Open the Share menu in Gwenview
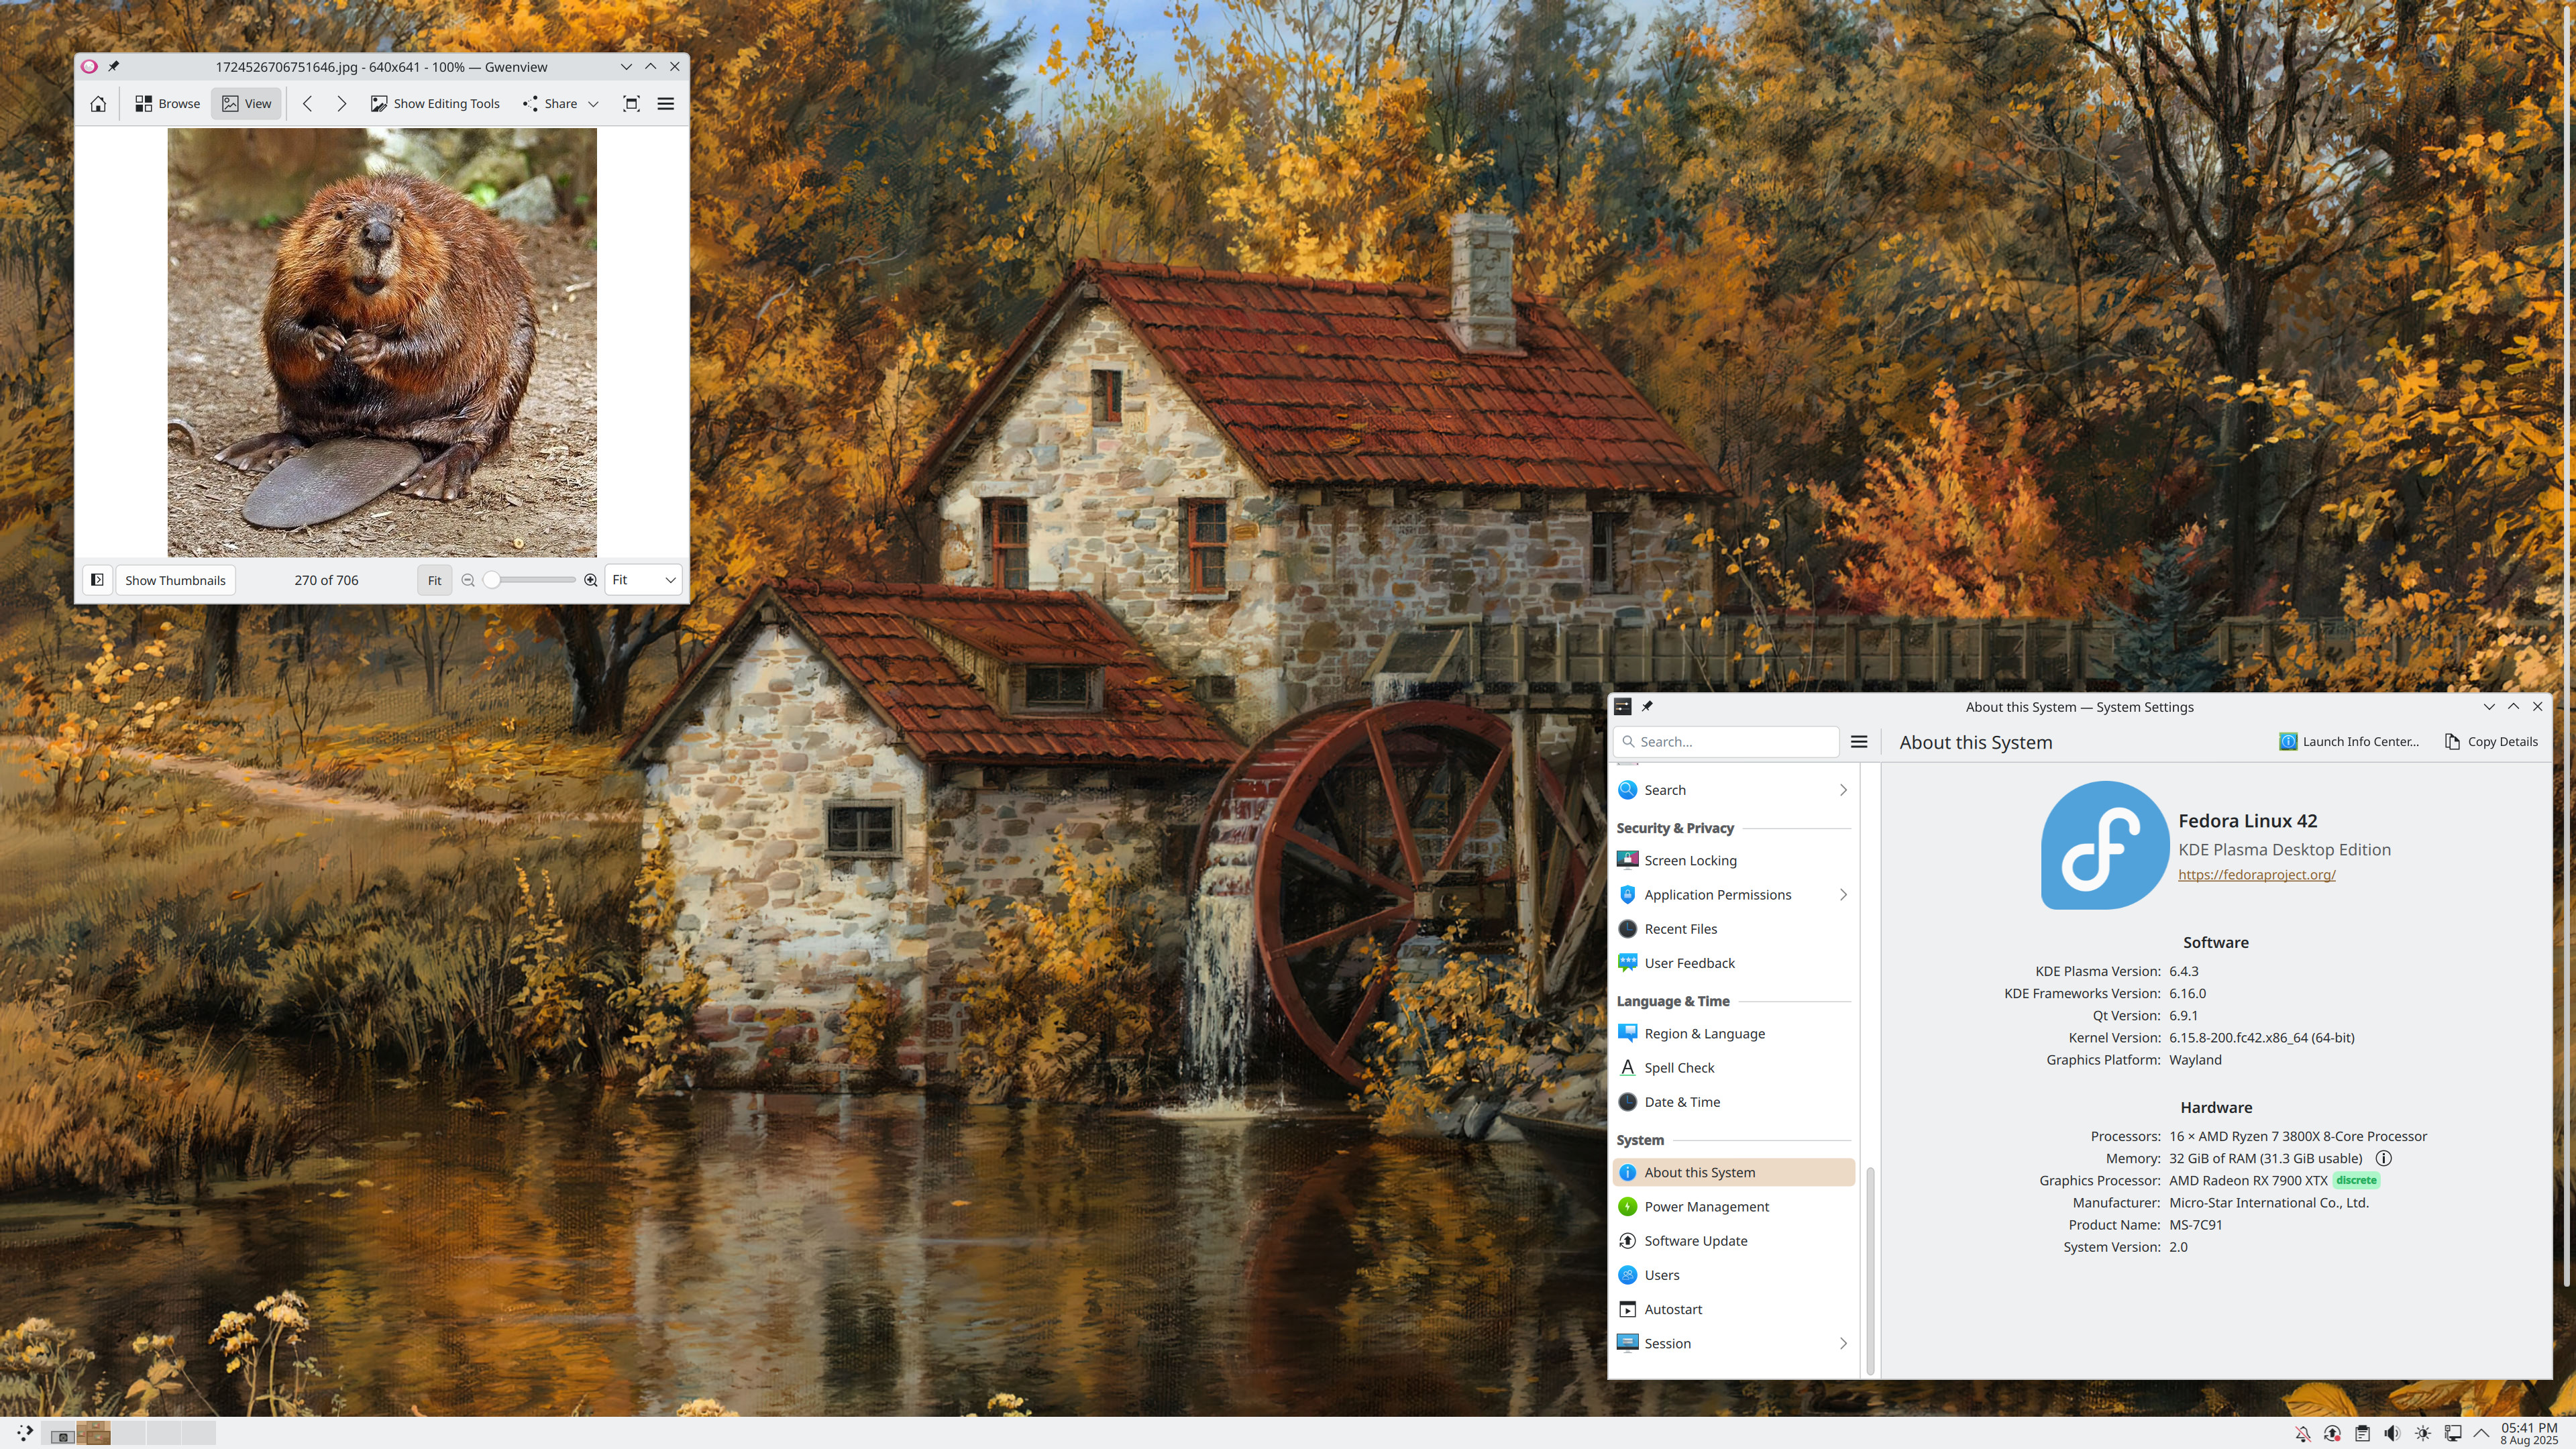The image size is (2576, 1449). click(x=560, y=104)
